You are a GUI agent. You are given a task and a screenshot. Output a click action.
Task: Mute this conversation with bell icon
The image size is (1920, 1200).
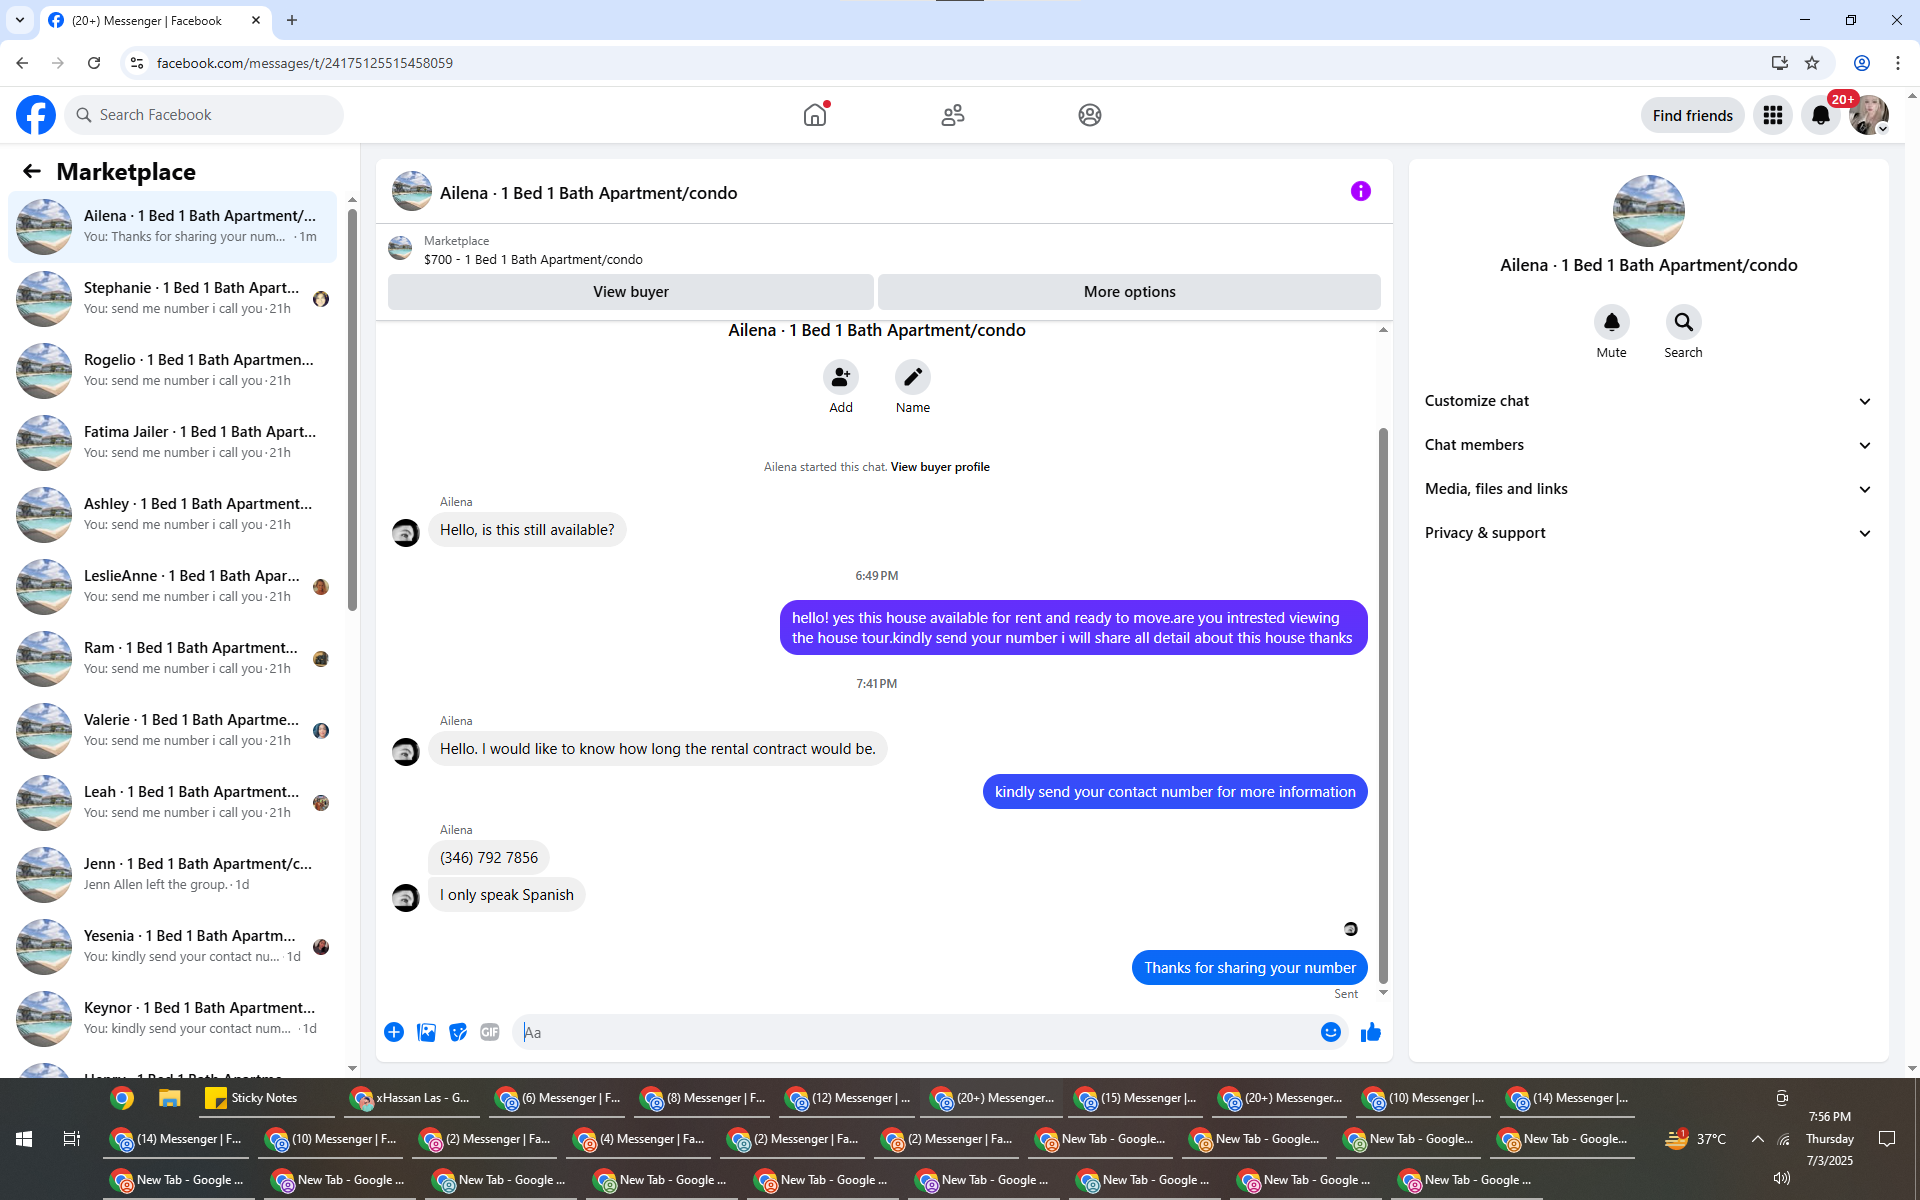[x=1611, y=322]
